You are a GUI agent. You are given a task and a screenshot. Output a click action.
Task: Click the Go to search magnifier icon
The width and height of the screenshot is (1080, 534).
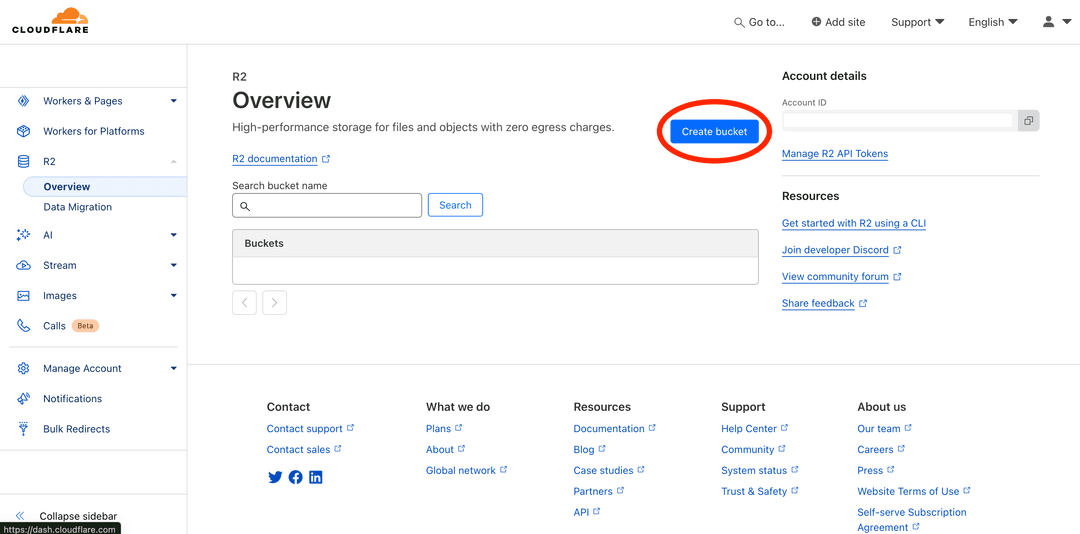point(739,23)
